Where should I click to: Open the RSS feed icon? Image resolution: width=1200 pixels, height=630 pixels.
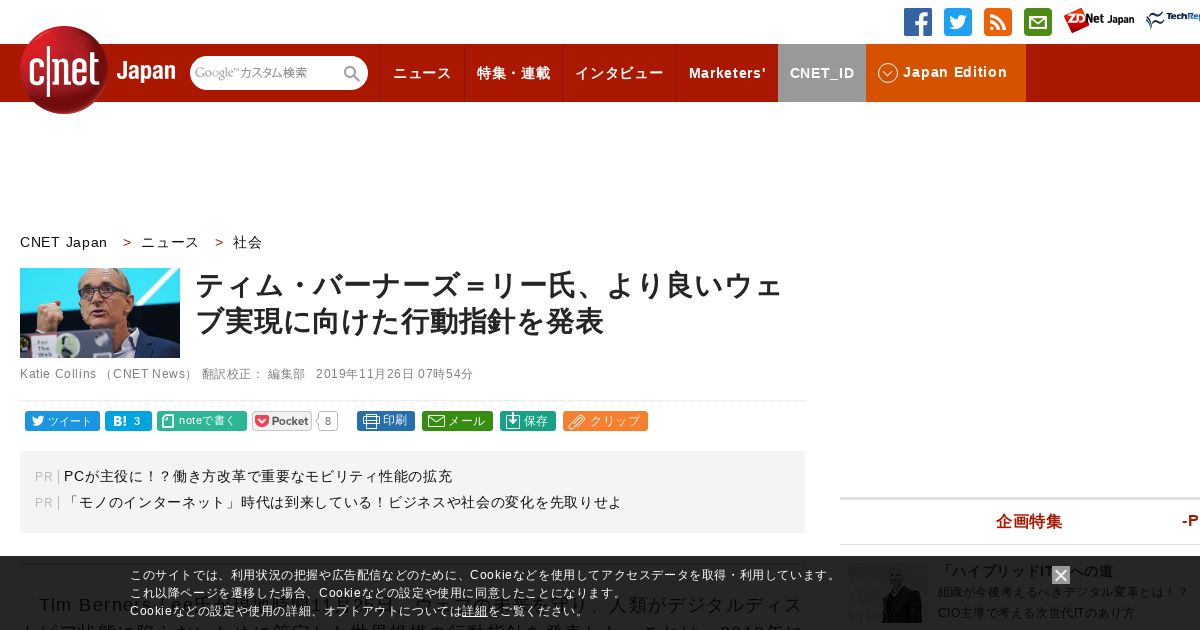(998, 22)
